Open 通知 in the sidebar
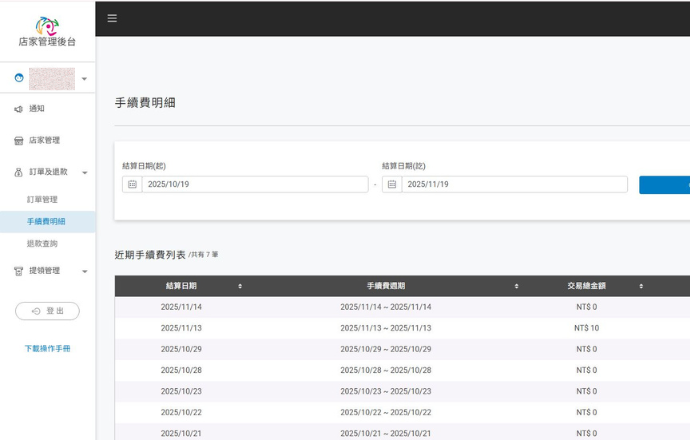 [36, 109]
